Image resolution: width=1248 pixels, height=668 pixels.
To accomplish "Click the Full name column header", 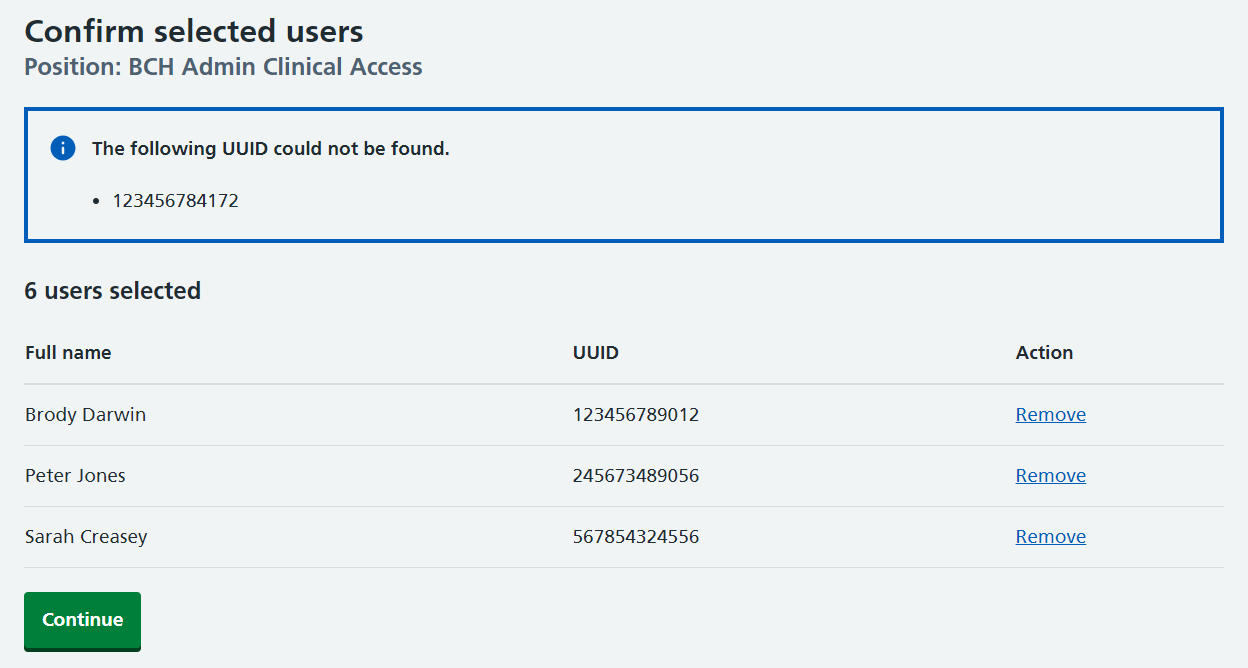I will (x=68, y=353).
